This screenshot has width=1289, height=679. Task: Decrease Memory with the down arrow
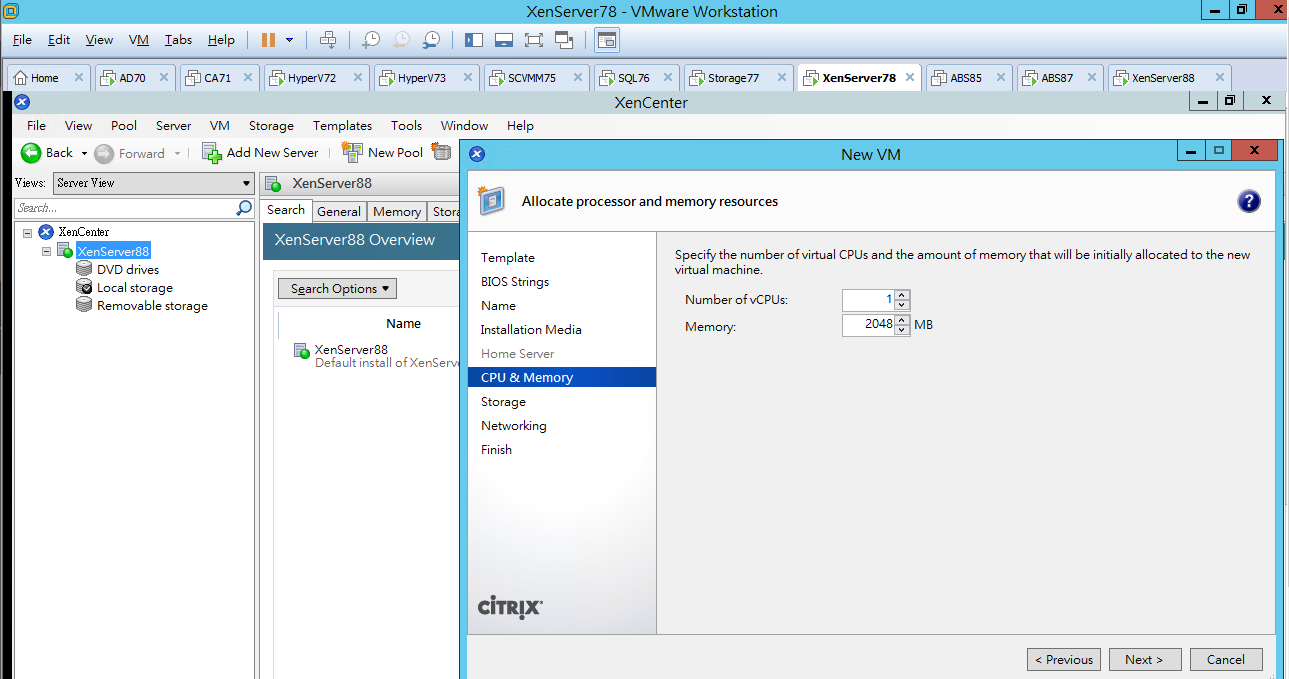pos(902,330)
